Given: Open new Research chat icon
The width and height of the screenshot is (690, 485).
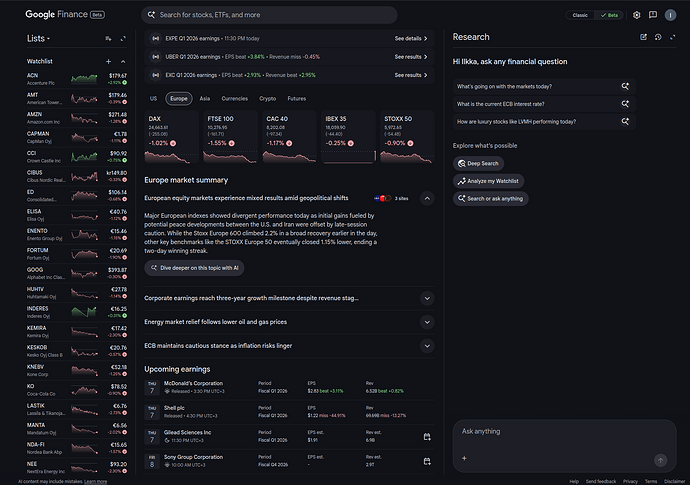Looking at the screenshot, I should [643, 37].
